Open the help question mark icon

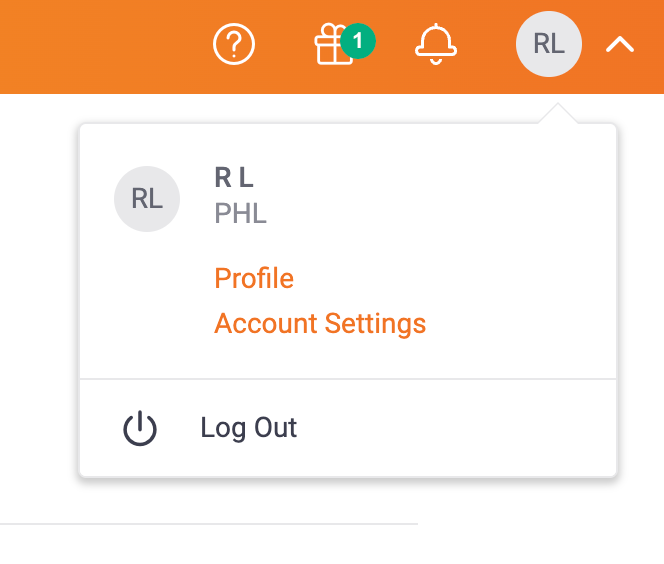click(x=235, y=44)
